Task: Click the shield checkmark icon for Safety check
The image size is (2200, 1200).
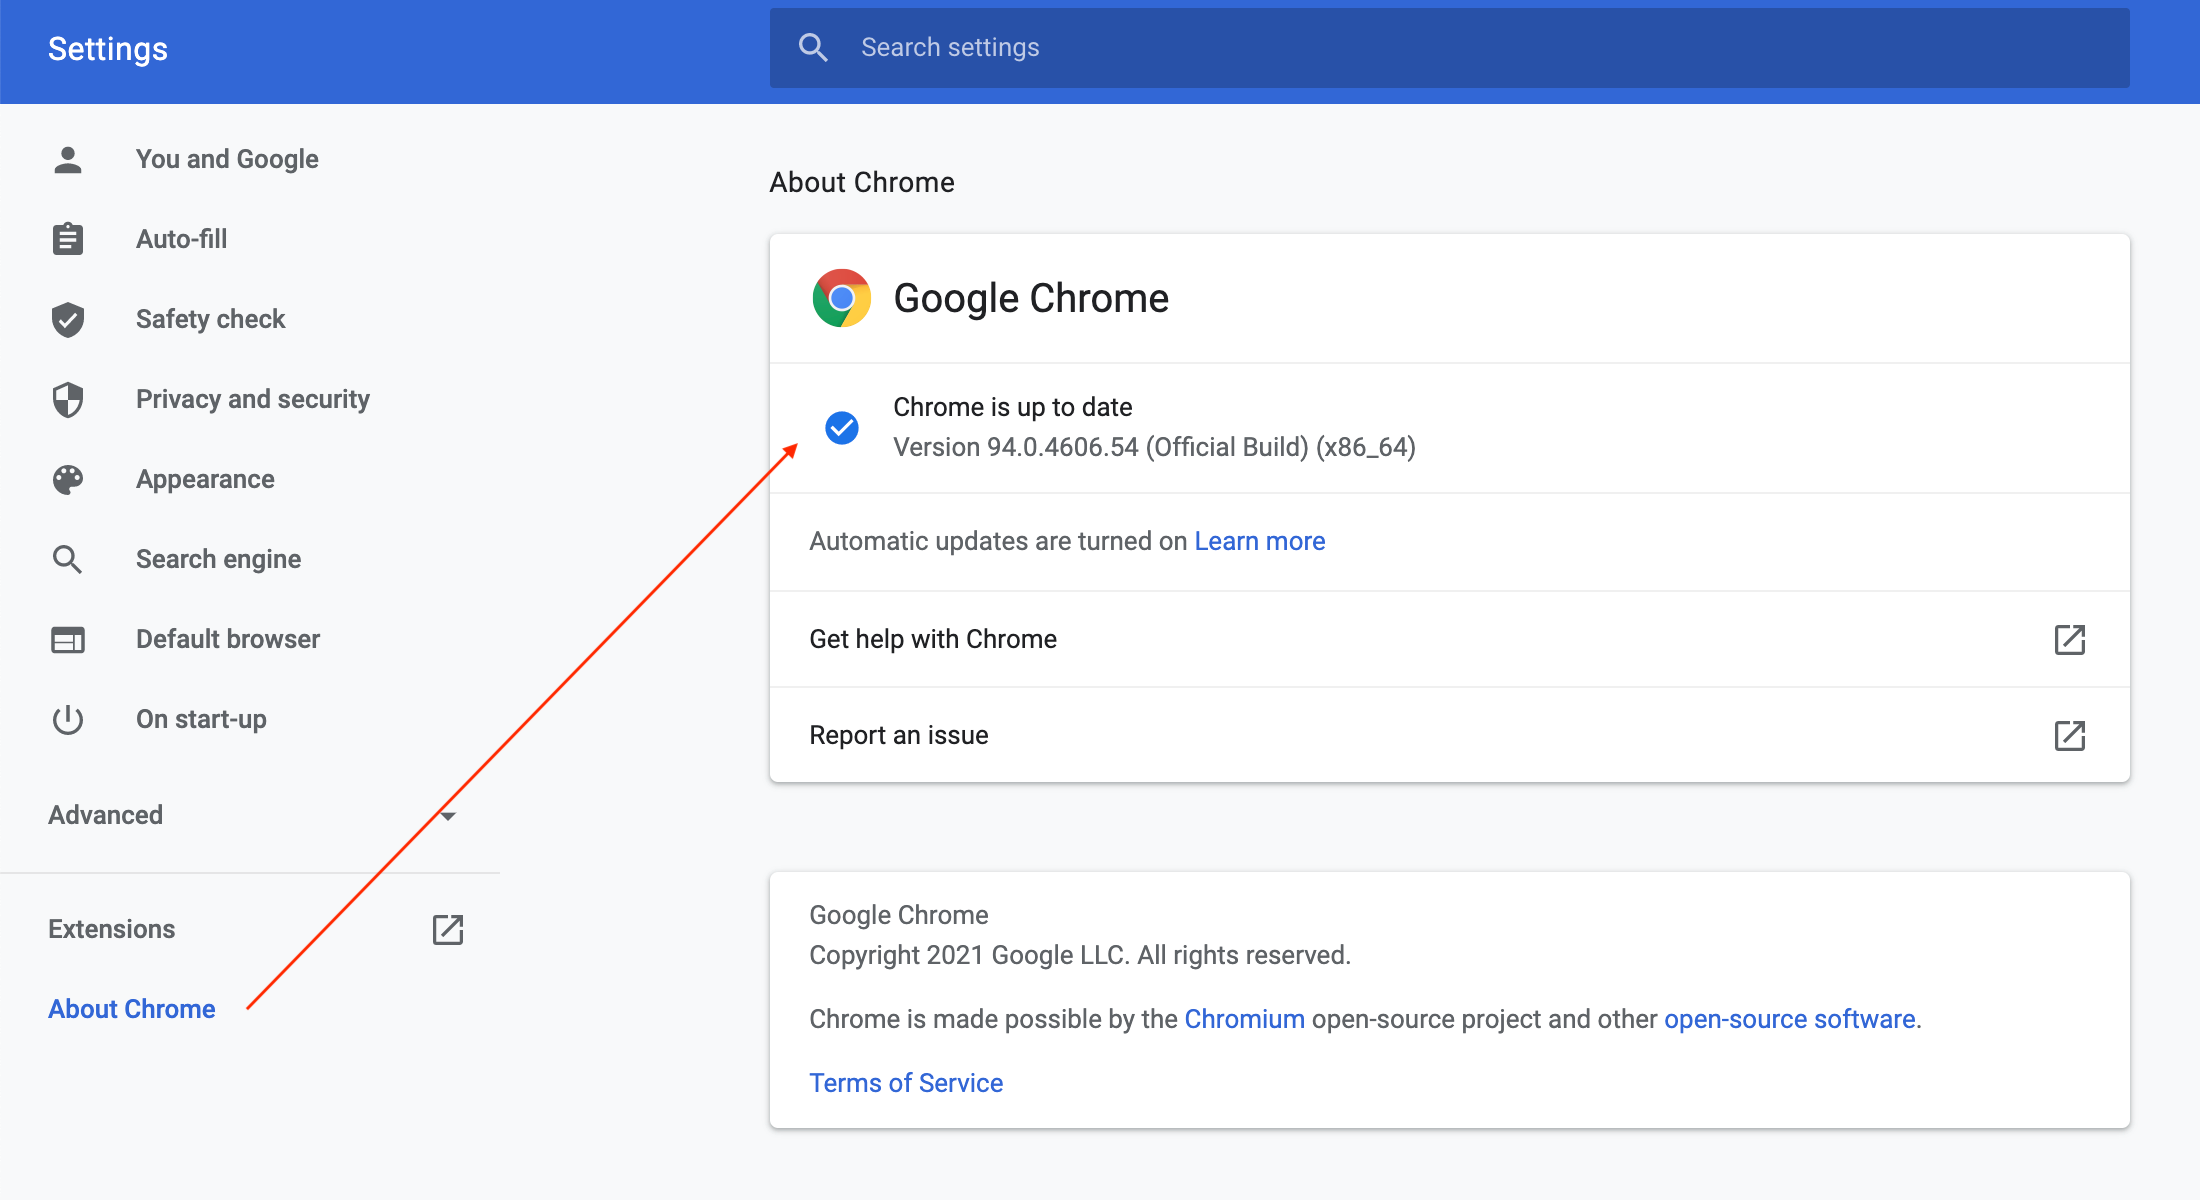Action: pos(68,320)
